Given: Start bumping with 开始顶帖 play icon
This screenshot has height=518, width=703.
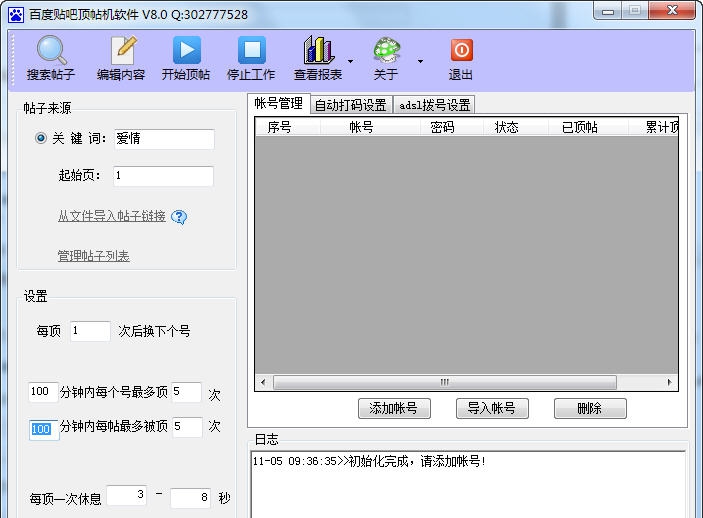Looking at the screenshot, I should click(186, 51).
